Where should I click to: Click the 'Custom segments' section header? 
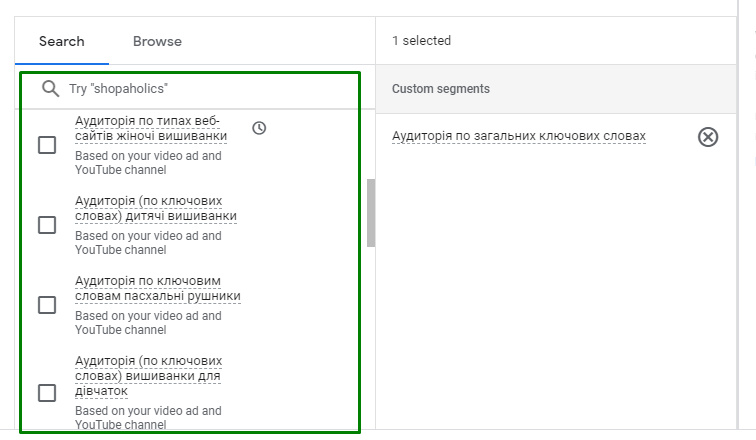point(440,89)
